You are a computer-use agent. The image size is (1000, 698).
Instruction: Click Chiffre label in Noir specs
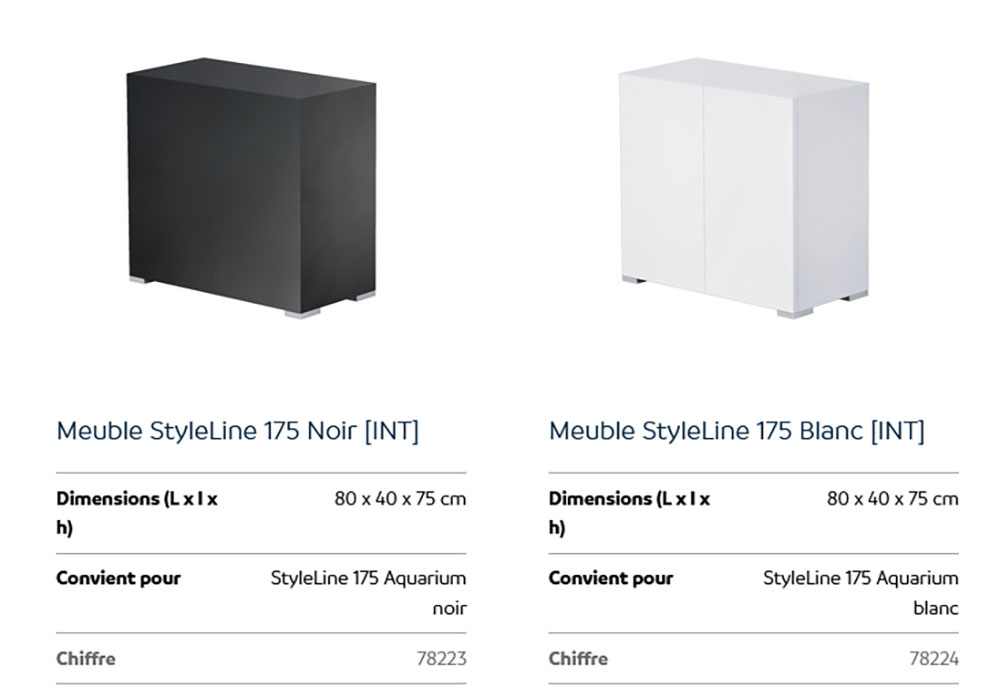point(86,658)
